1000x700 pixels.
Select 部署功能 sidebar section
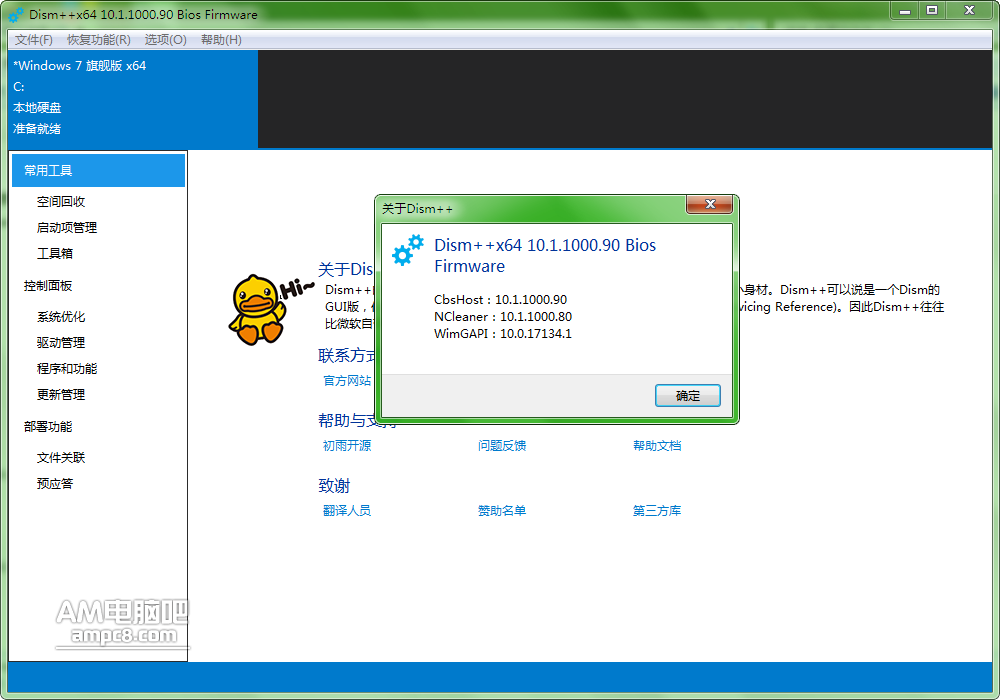point(48,427)
